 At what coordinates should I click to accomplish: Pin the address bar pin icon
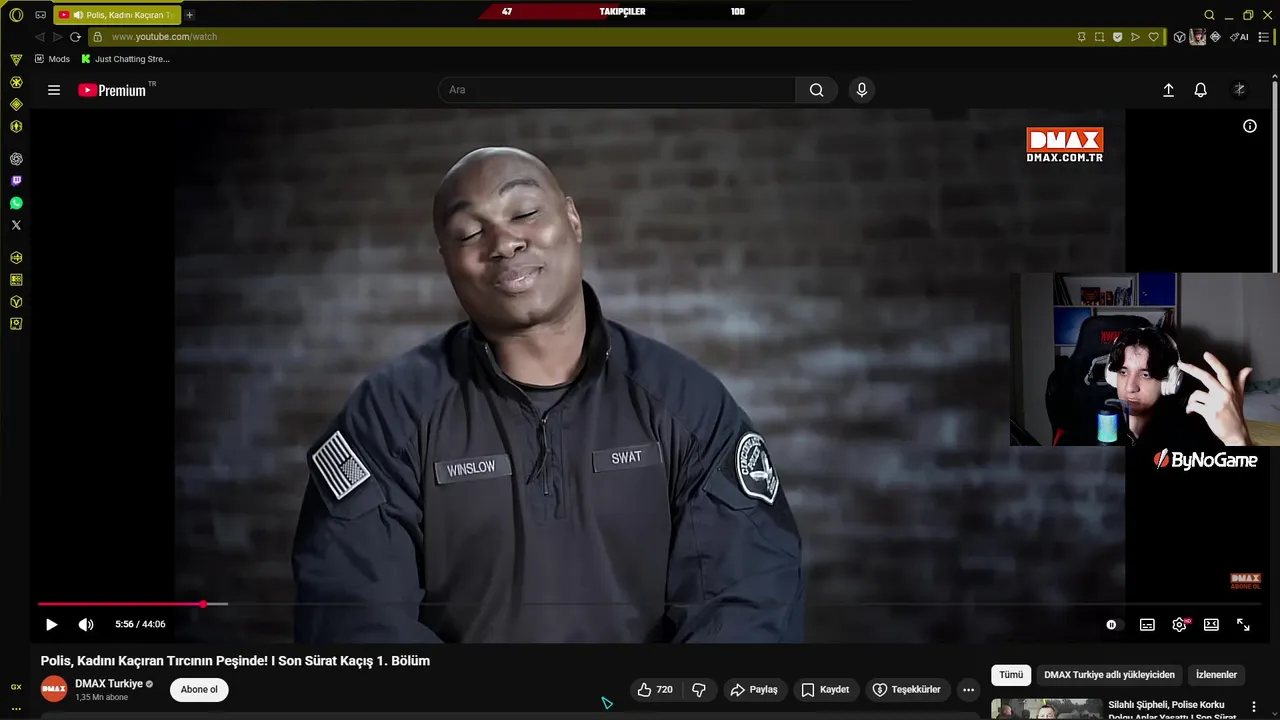1081,37
